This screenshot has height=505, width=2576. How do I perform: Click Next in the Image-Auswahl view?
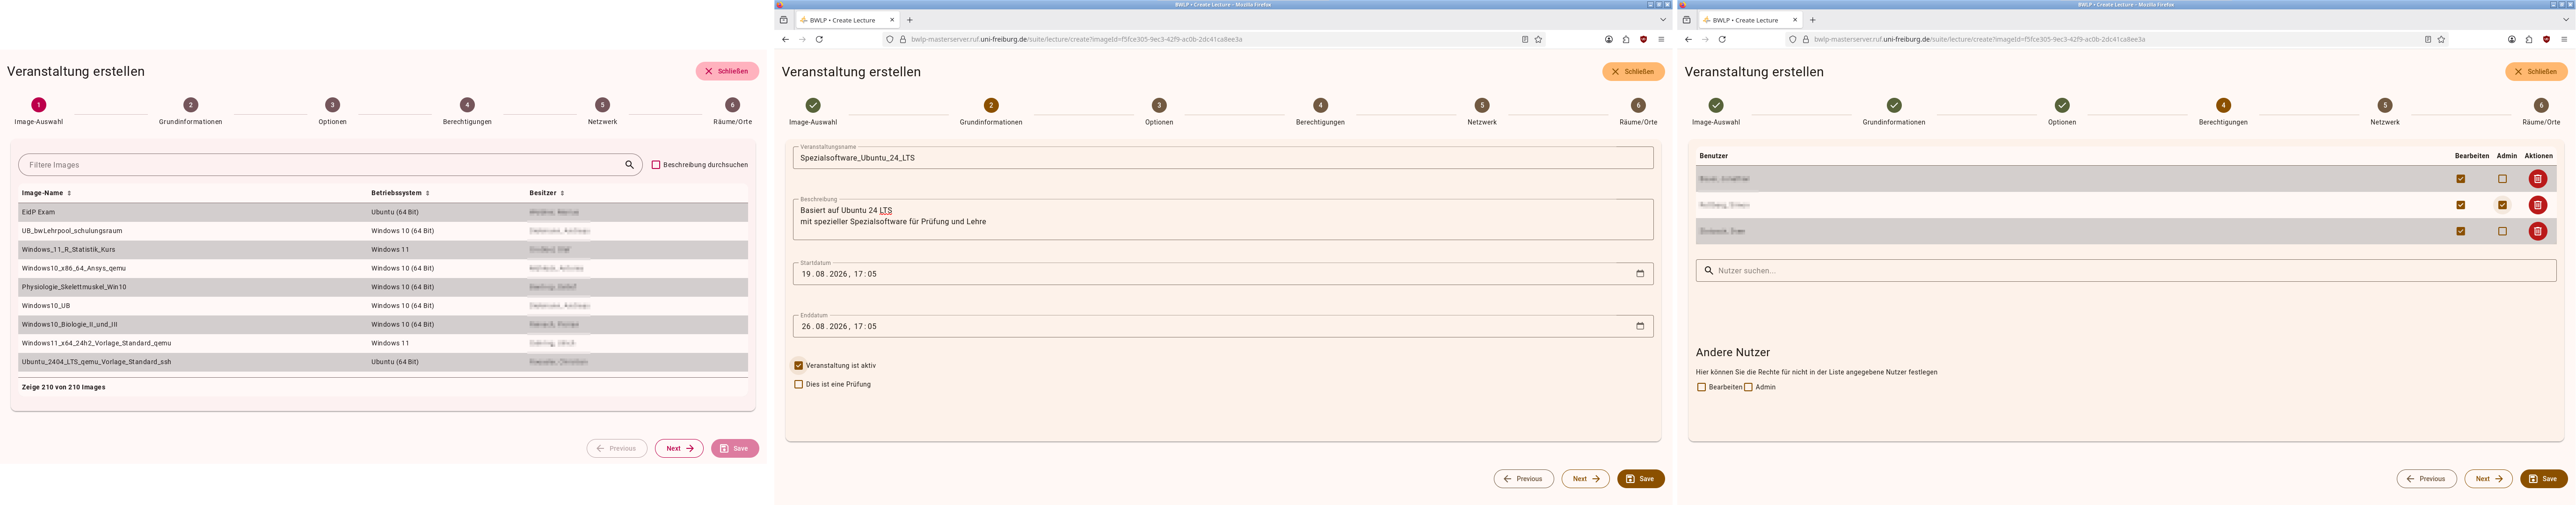(679, 449)
